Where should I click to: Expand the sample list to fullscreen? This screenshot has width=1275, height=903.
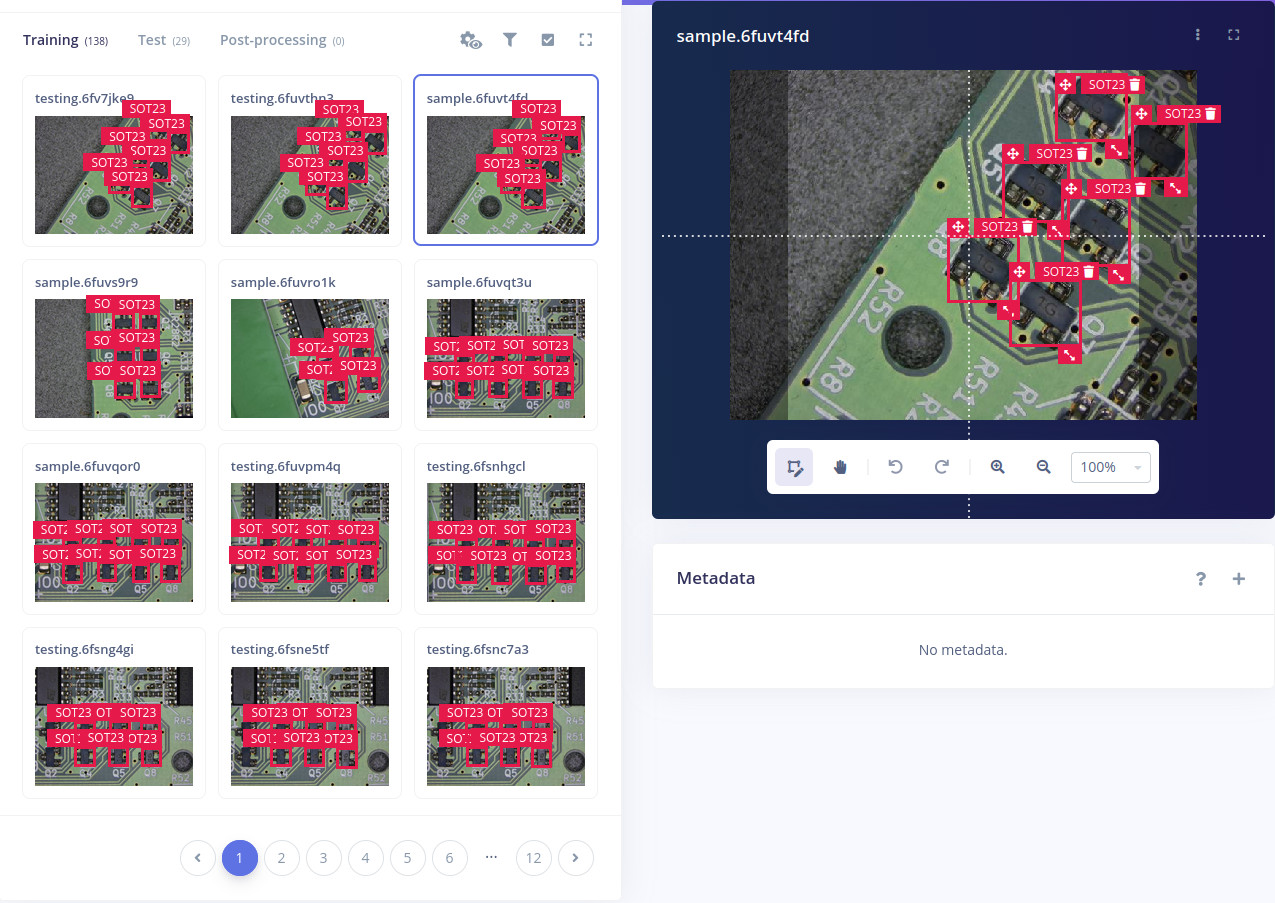(x=586, y=40)
